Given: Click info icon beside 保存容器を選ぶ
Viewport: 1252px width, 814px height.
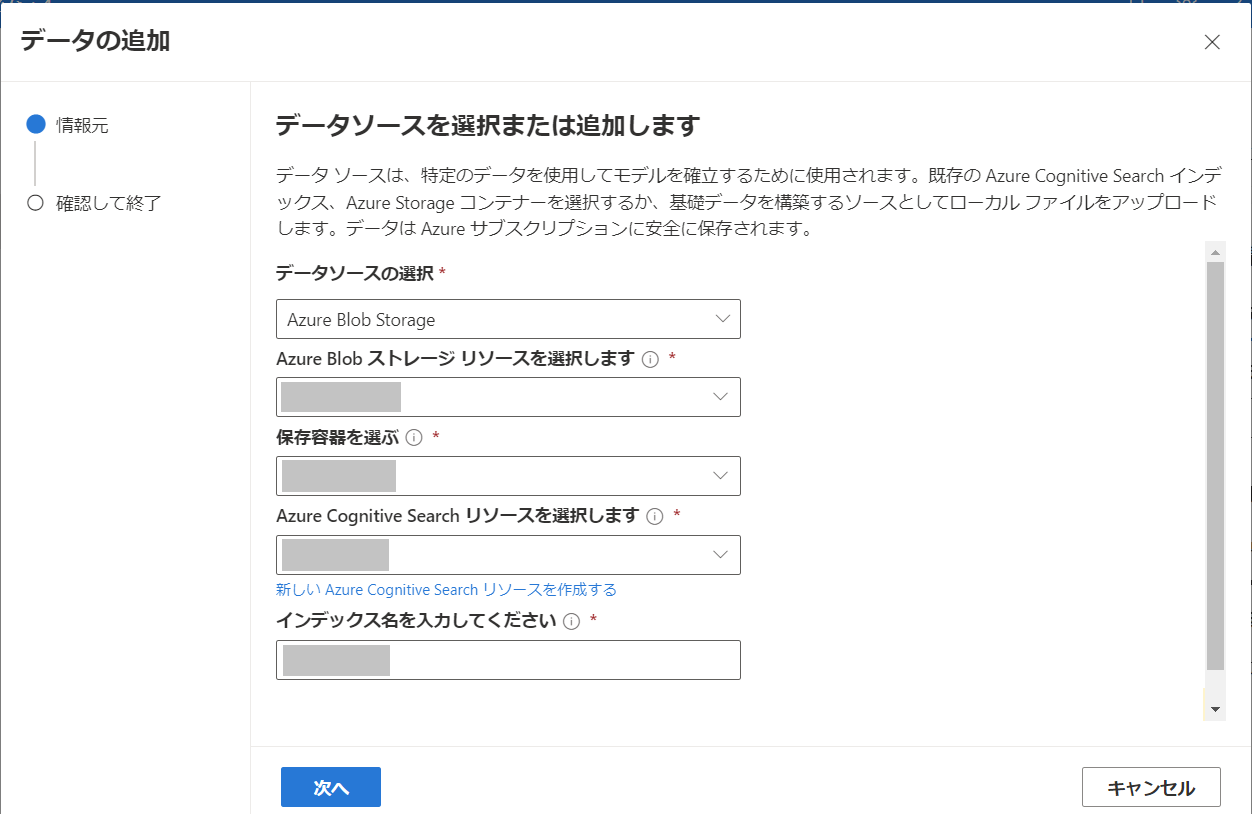Looking at the screenshot, I should (x=414, y=438).
